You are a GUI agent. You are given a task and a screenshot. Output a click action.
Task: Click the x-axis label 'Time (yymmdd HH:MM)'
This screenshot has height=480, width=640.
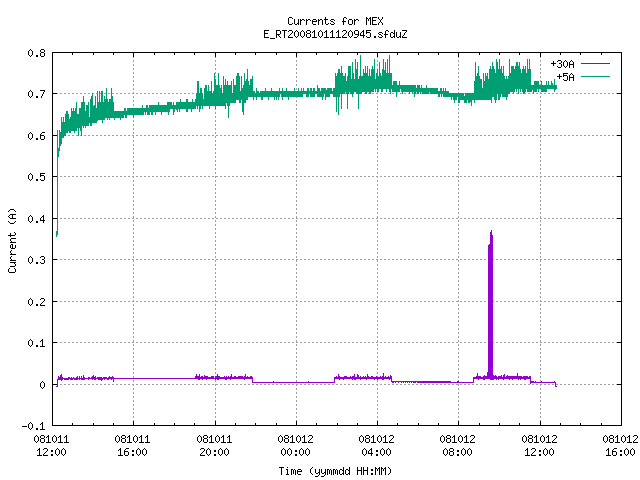(335, 471)
